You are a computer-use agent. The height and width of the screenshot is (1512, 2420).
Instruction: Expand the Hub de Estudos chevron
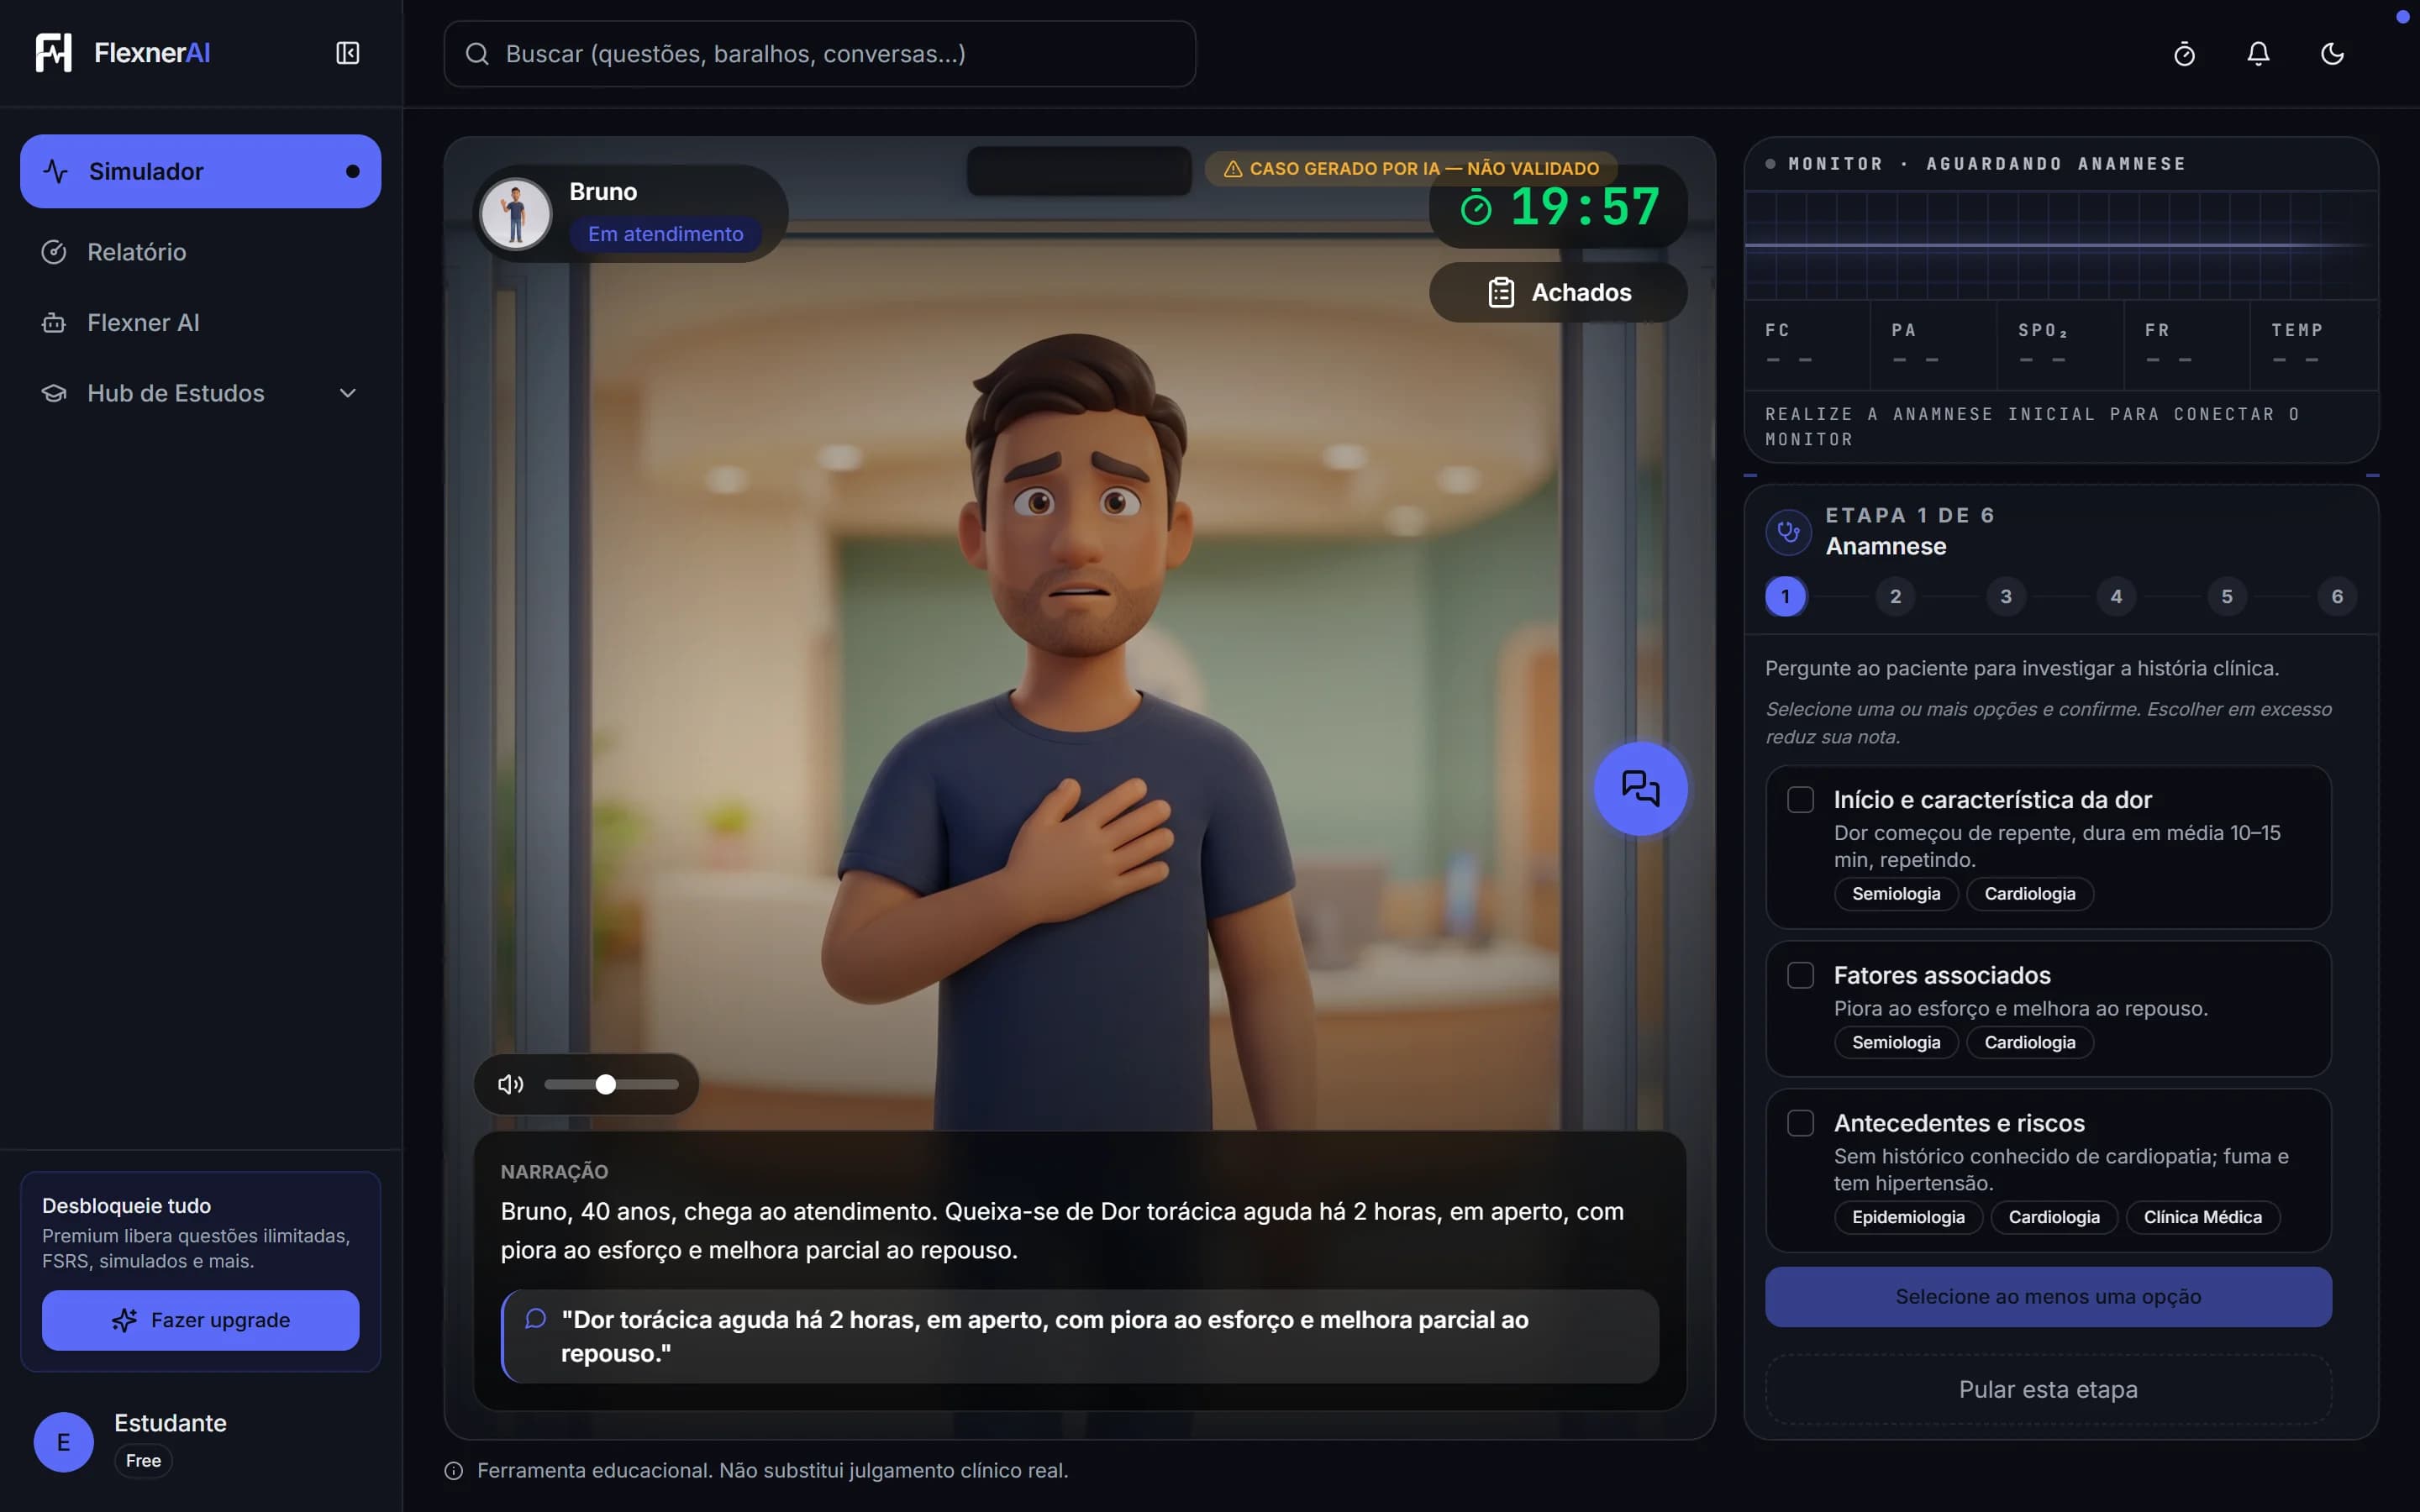point(347,393)
